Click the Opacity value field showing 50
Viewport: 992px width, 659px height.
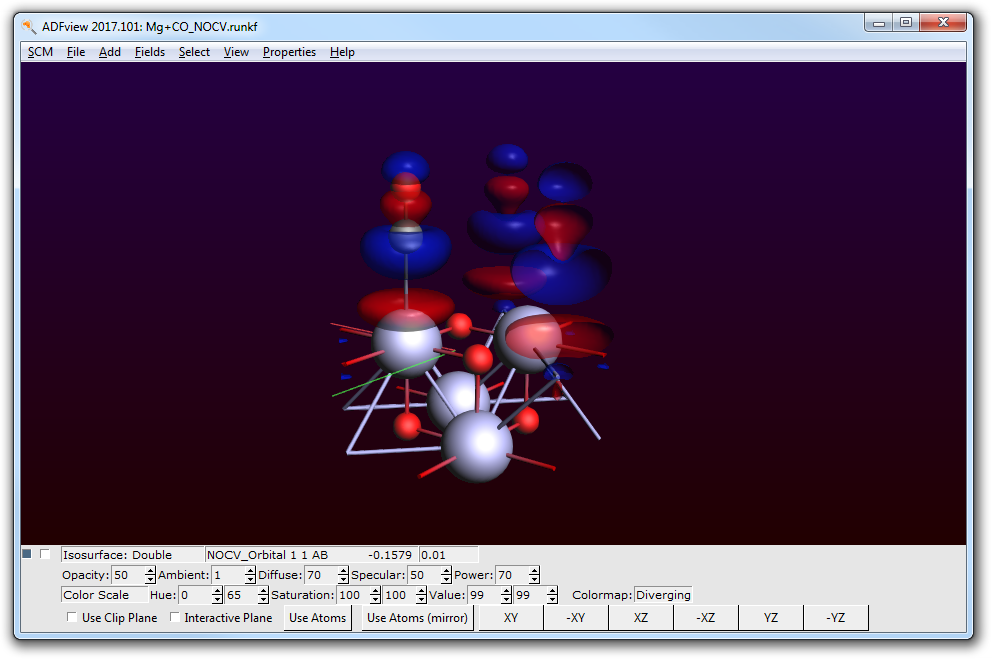point(128,575)
